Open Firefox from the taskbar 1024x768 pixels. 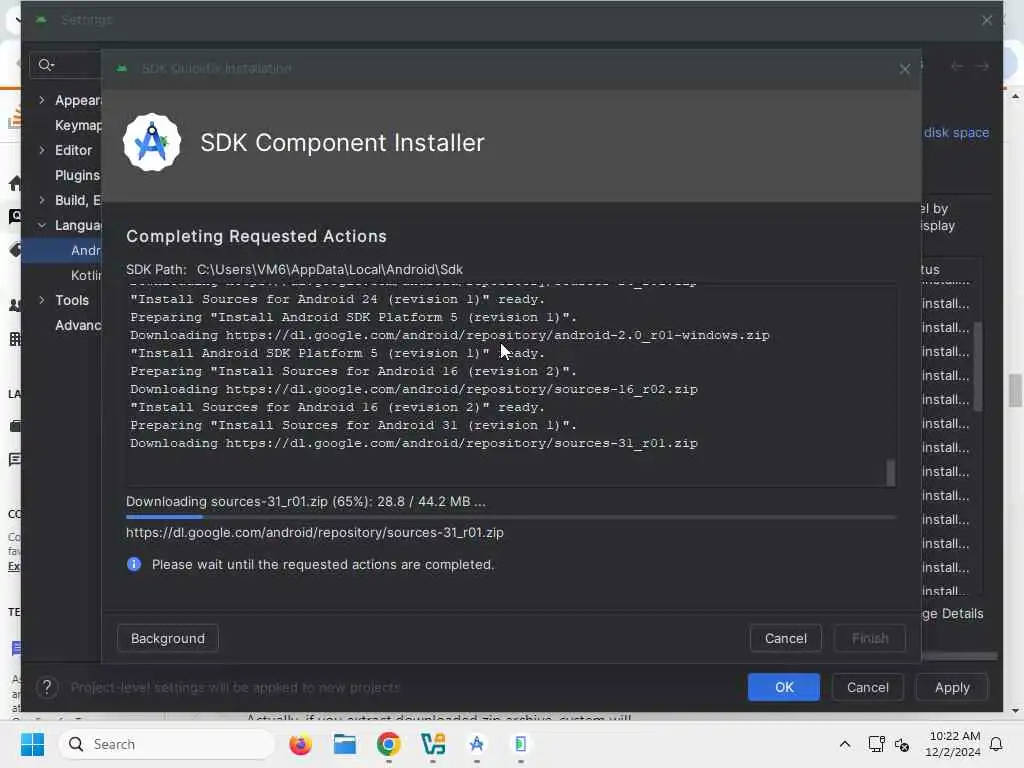[x=300, y=744]
